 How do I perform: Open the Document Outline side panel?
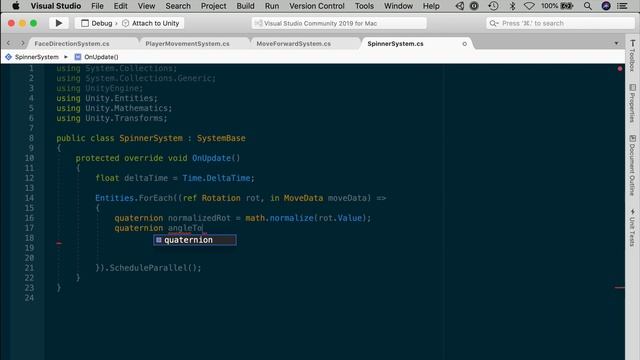pos(632,165)
